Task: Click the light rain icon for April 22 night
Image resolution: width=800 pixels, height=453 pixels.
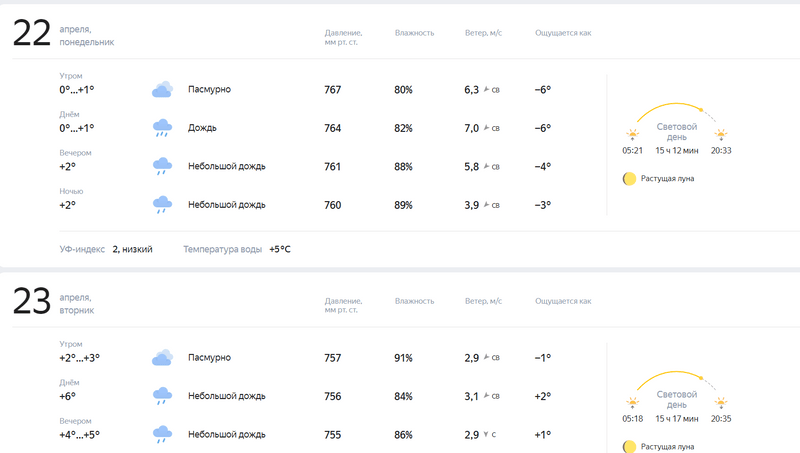Action: tap(162, 205)
